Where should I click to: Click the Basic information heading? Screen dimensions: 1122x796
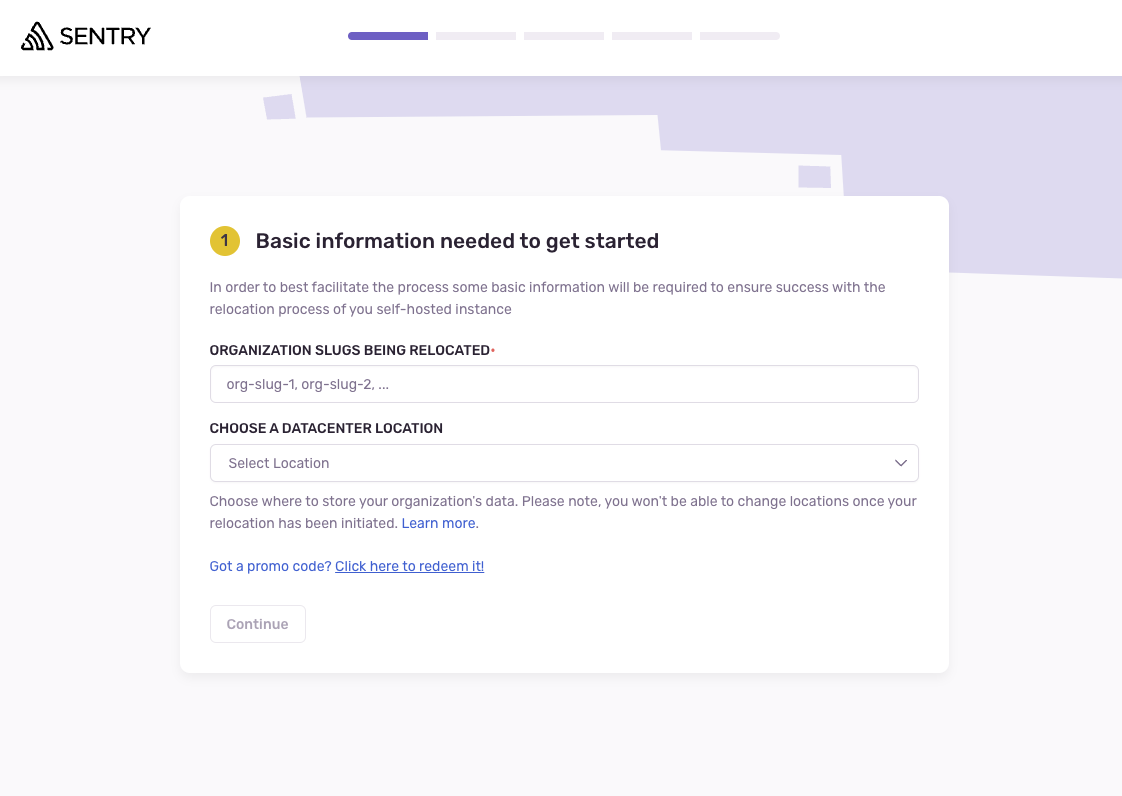[x=457, y=241]
